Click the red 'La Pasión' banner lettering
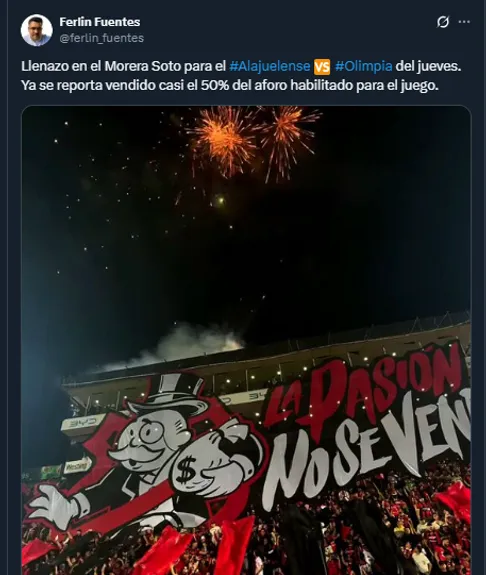Screen dimensions: 486x575 coord(363,391)
